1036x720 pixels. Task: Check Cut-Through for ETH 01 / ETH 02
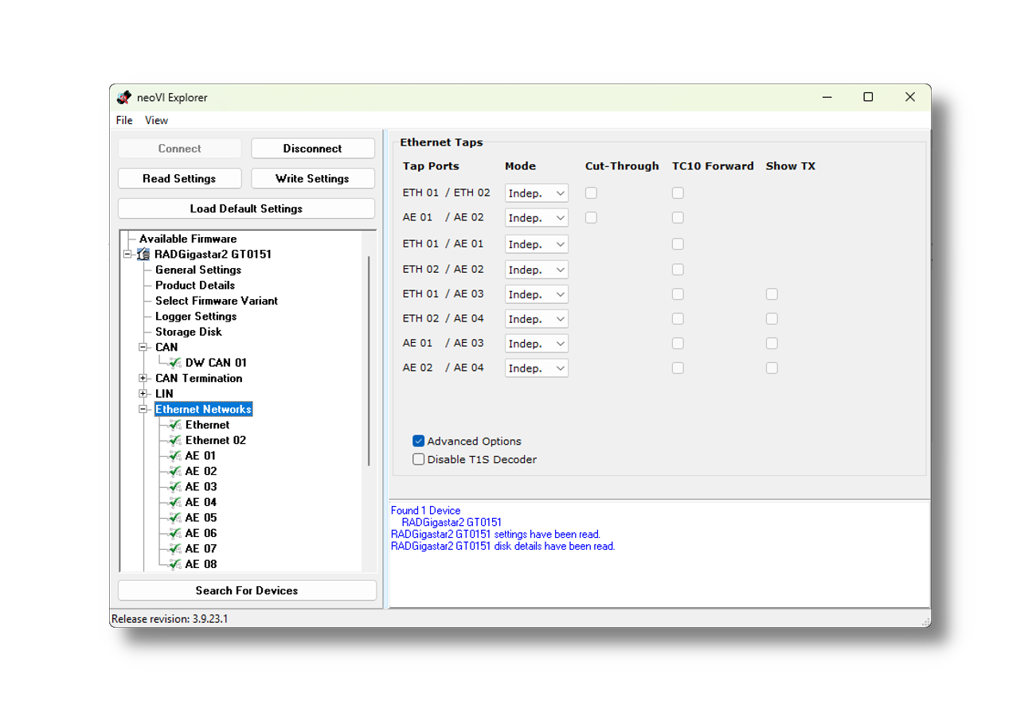coord(590,192)
